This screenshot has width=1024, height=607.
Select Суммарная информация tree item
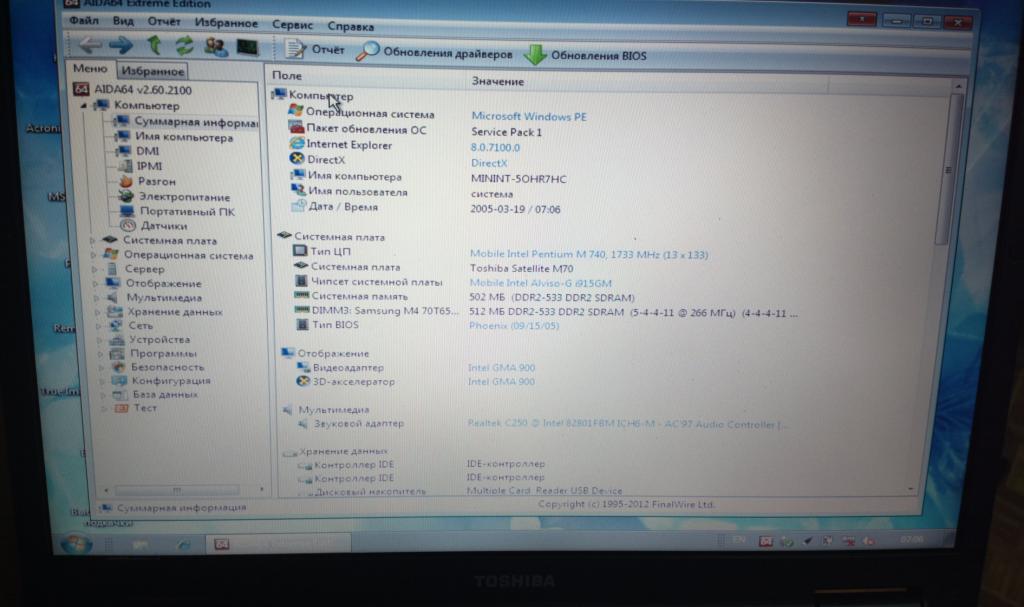[x=185, y=122]
